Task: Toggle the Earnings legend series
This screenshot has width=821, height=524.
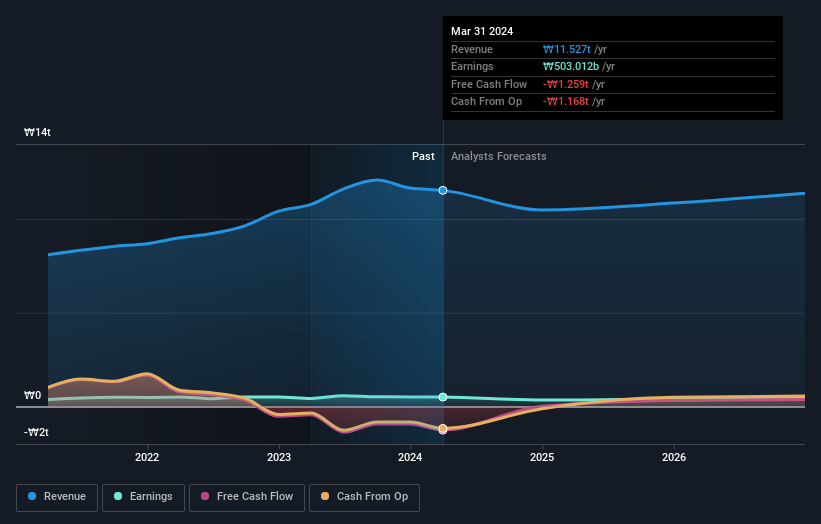Action: pos(143,497)
